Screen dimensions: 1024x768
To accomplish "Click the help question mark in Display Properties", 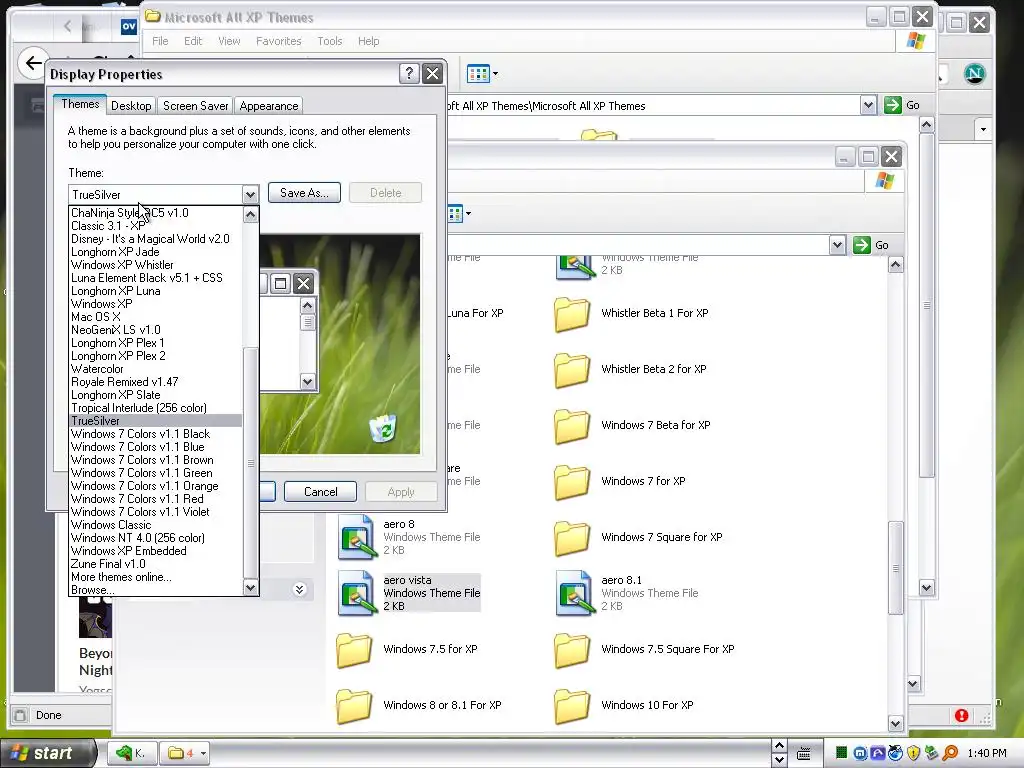I will click(x=409, y=74).
